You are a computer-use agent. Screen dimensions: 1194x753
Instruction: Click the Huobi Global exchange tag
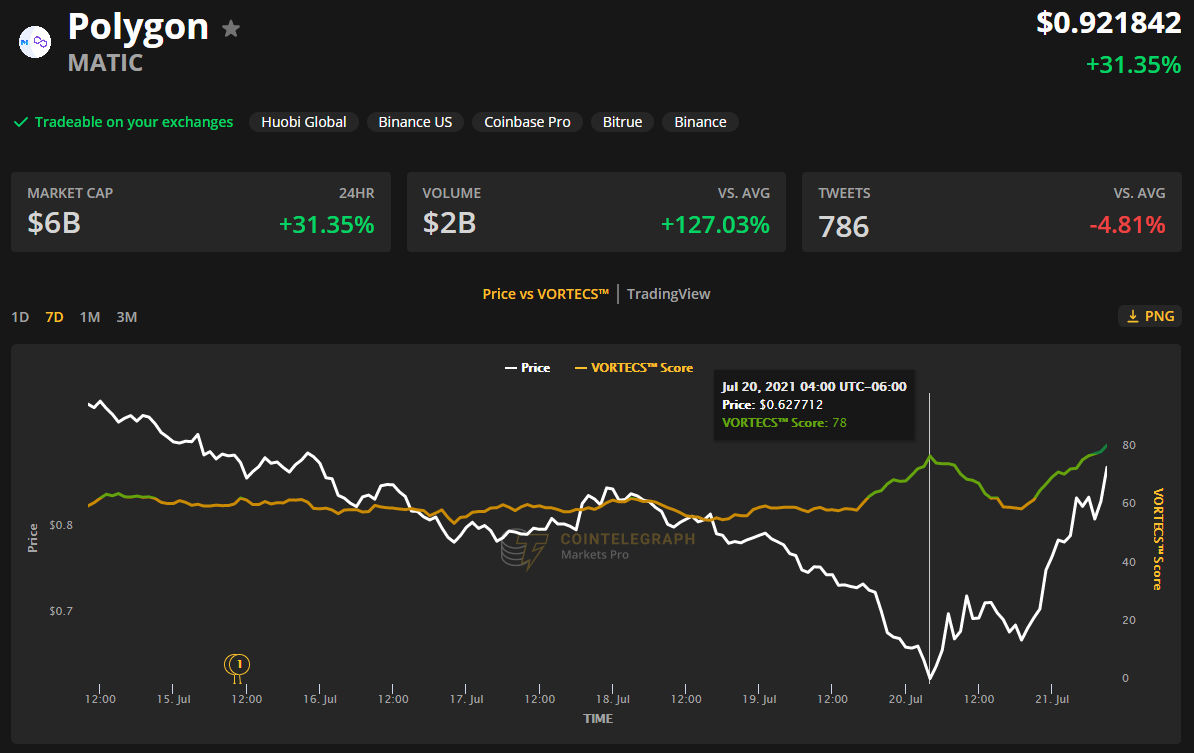pyautogui.click(x=304, y=122)
